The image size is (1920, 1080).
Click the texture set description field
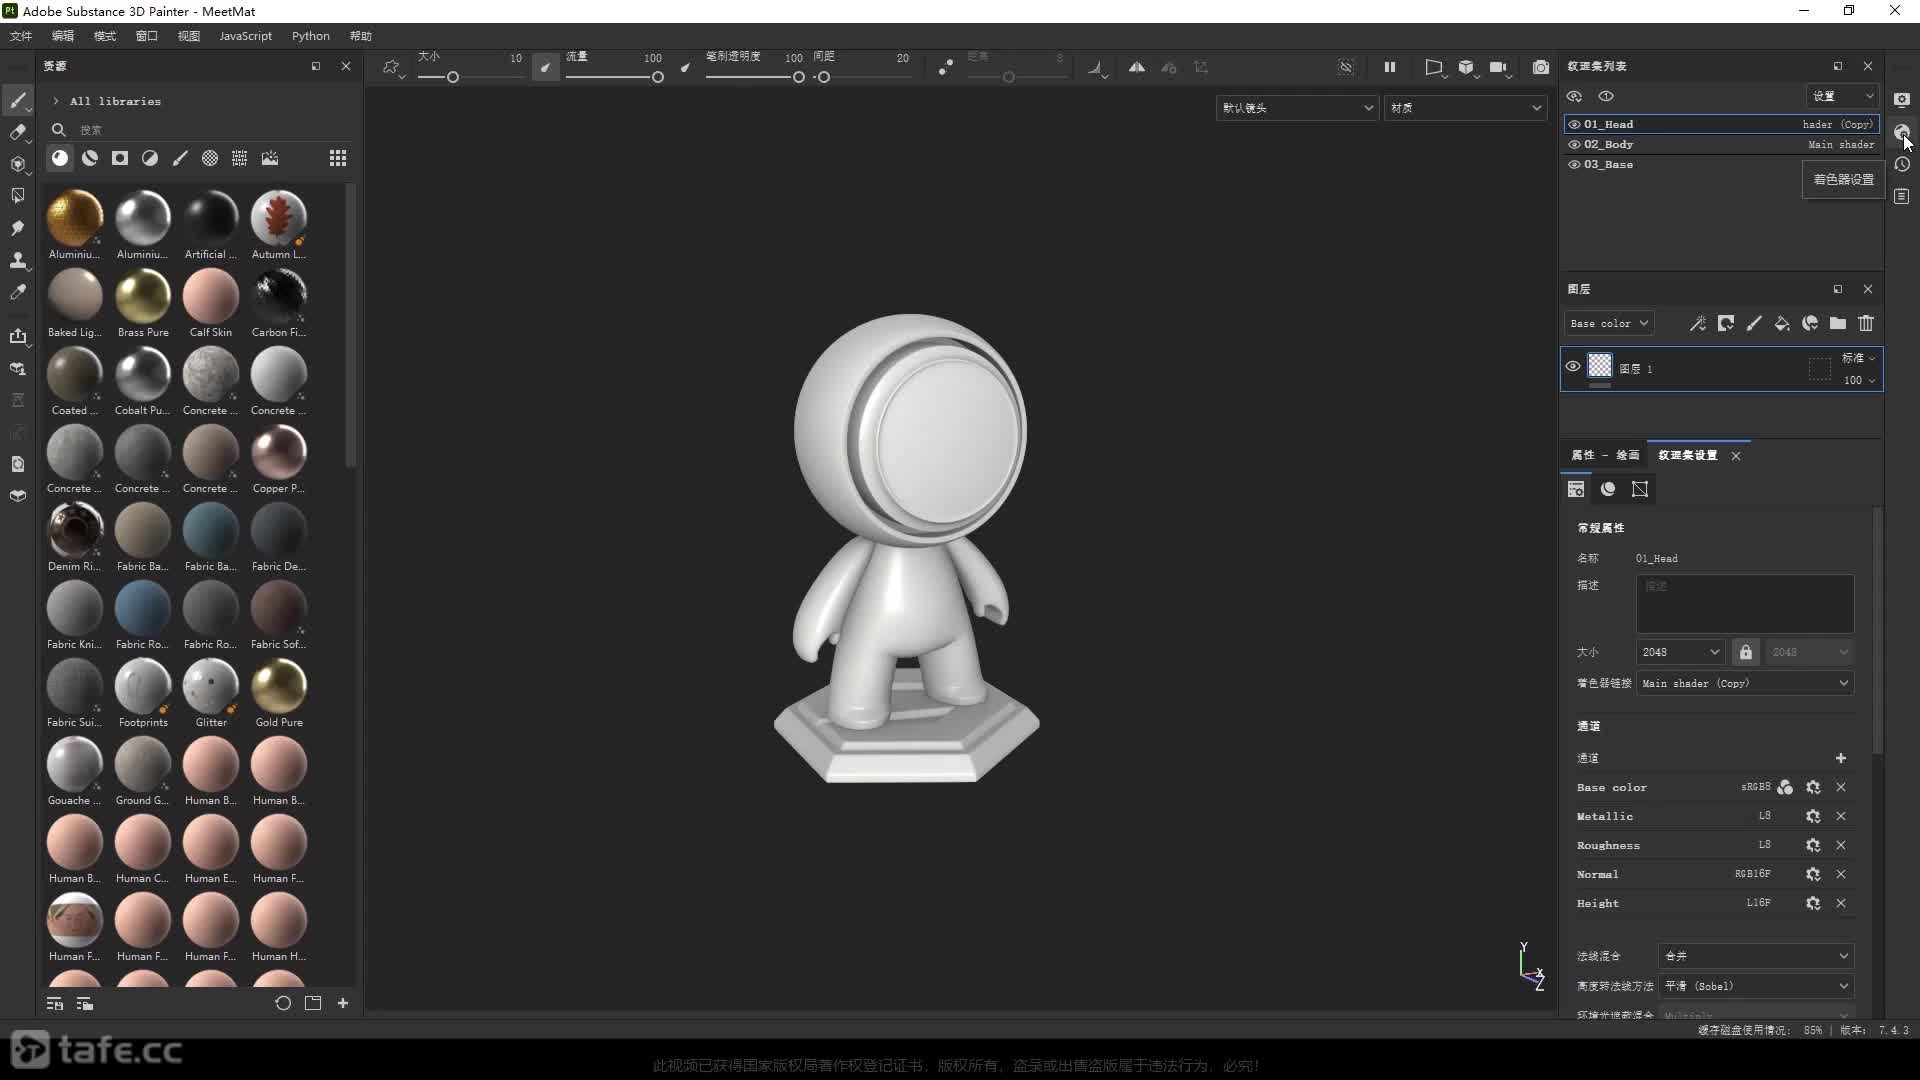[x=1745, y=603]
